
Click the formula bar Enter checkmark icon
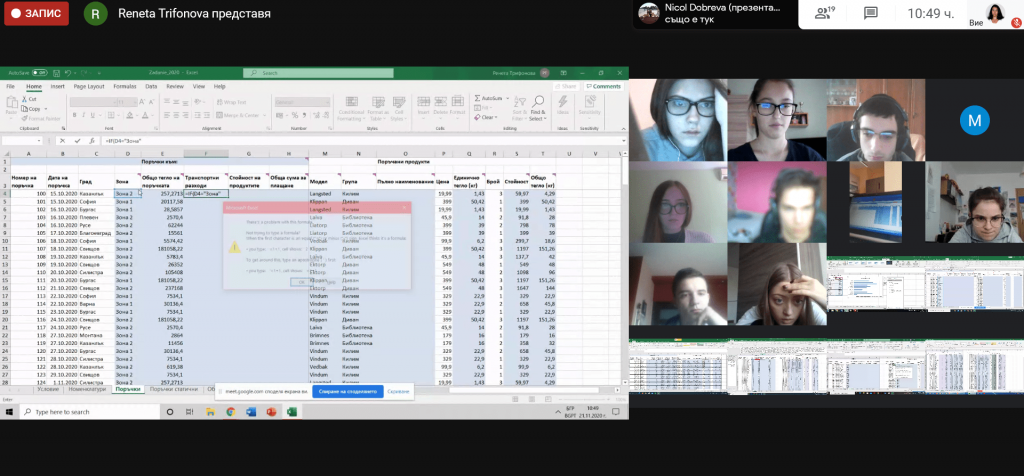pos(78,140)
